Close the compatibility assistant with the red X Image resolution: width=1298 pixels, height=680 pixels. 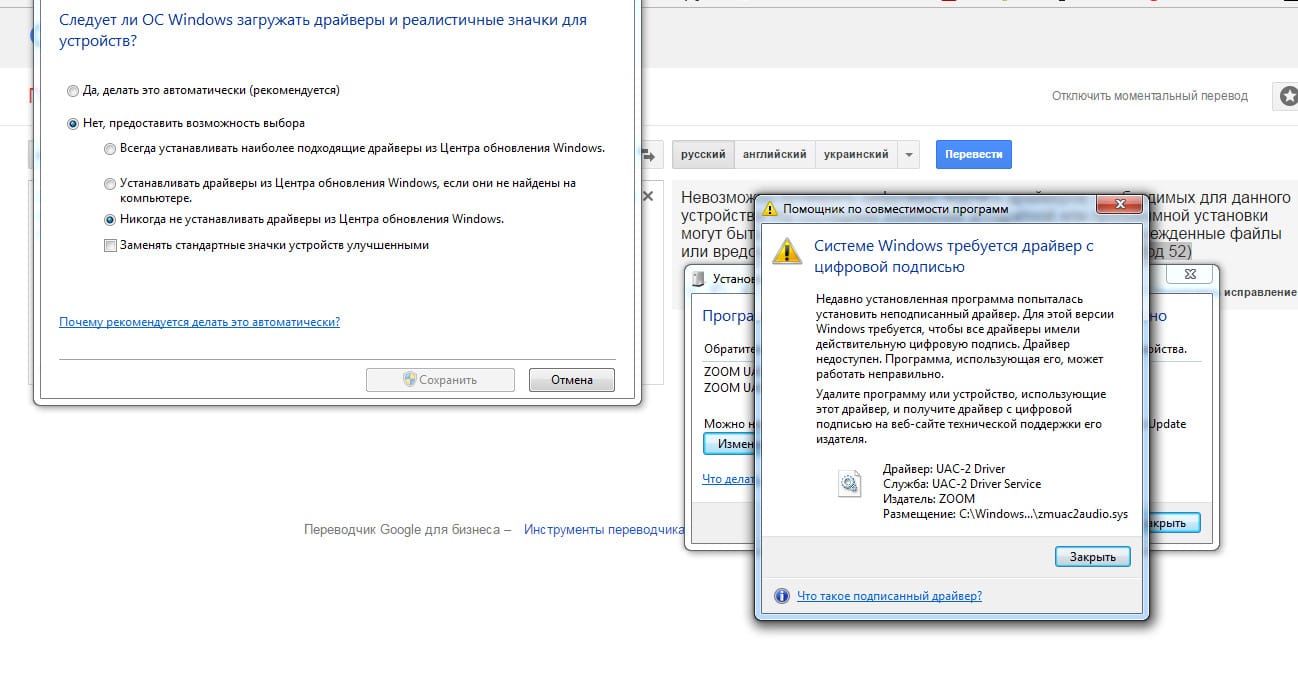coord(1120,205)
